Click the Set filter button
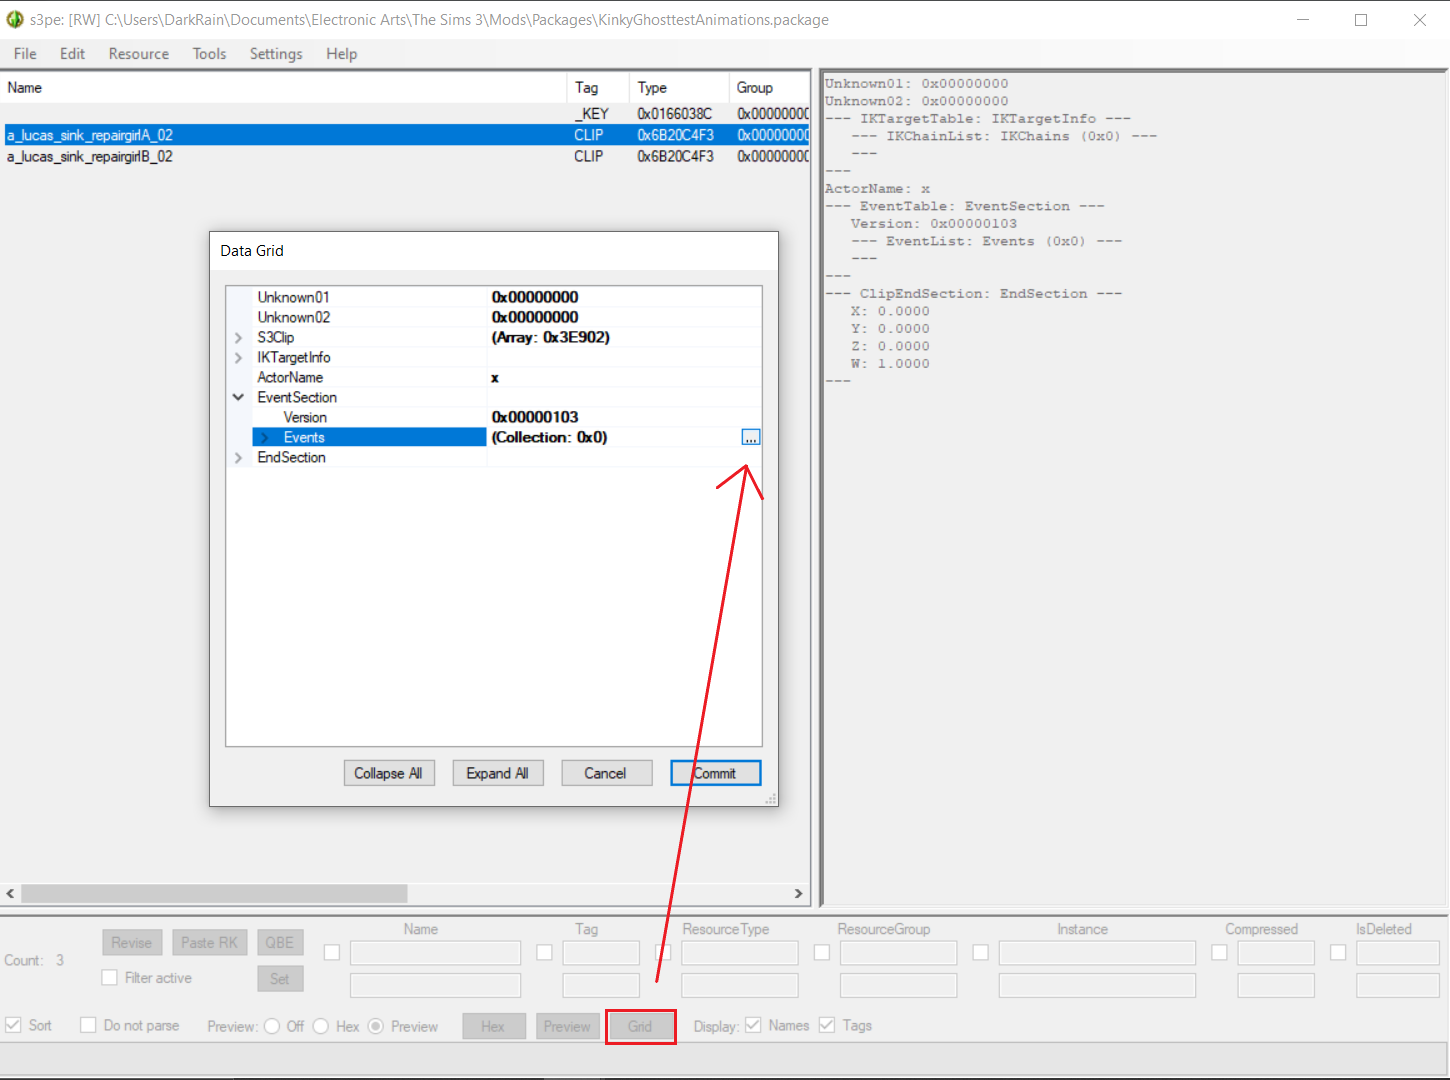Viewport: 1450px width, 1080px height. (280, 979)
